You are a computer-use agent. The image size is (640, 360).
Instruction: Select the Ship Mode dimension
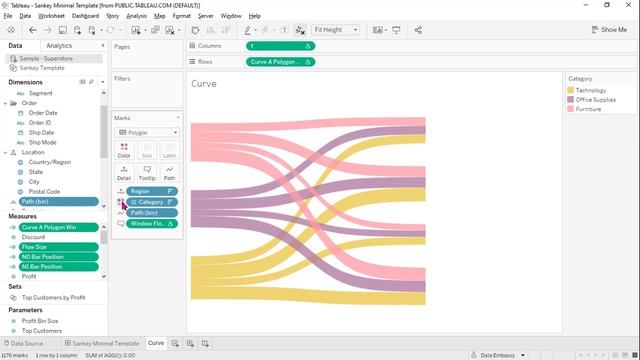pyautogui.click(x=42, y=142)
